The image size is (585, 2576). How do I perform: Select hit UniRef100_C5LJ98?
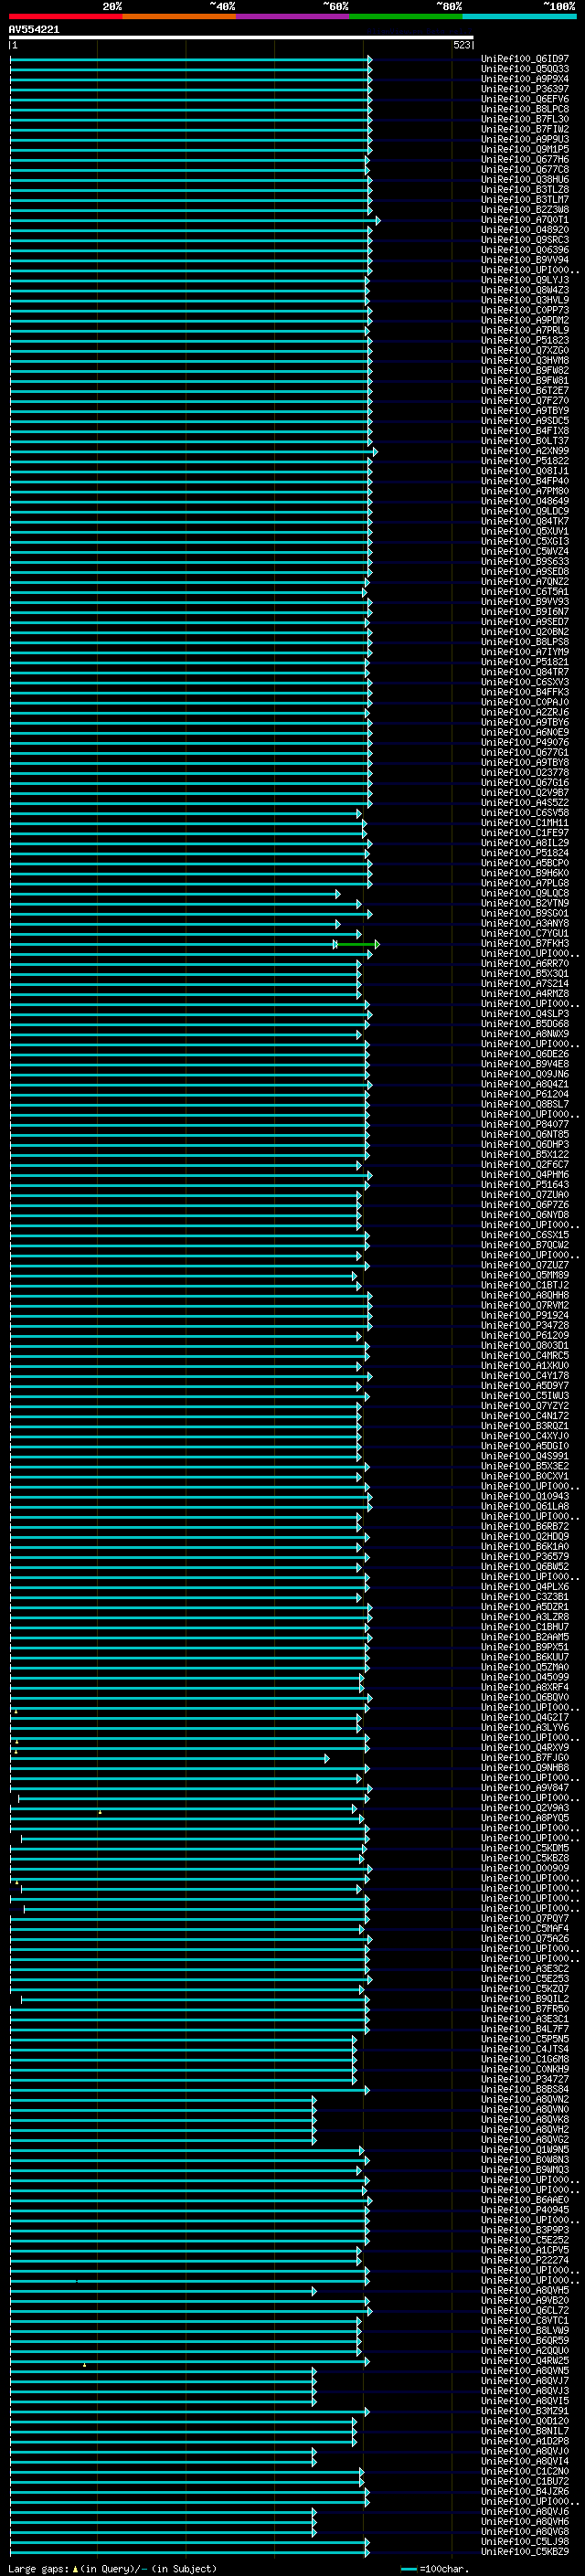click(525, 2541)
